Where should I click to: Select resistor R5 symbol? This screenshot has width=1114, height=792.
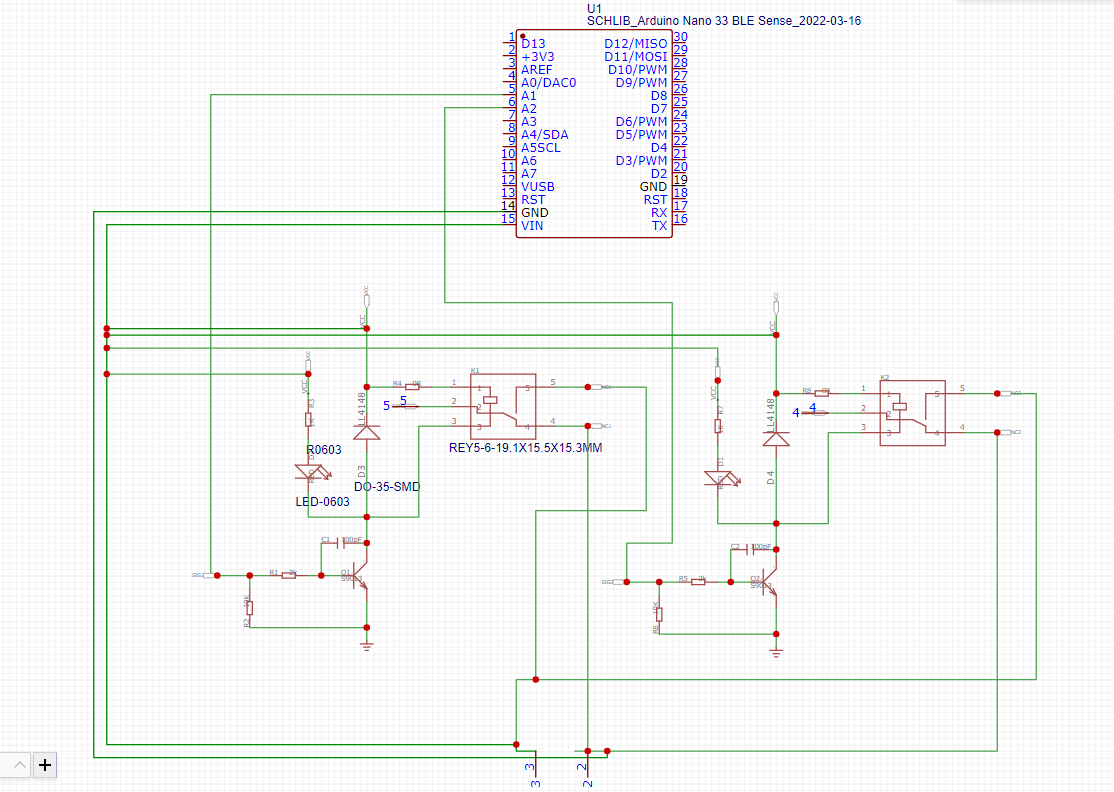pos(698,581)
